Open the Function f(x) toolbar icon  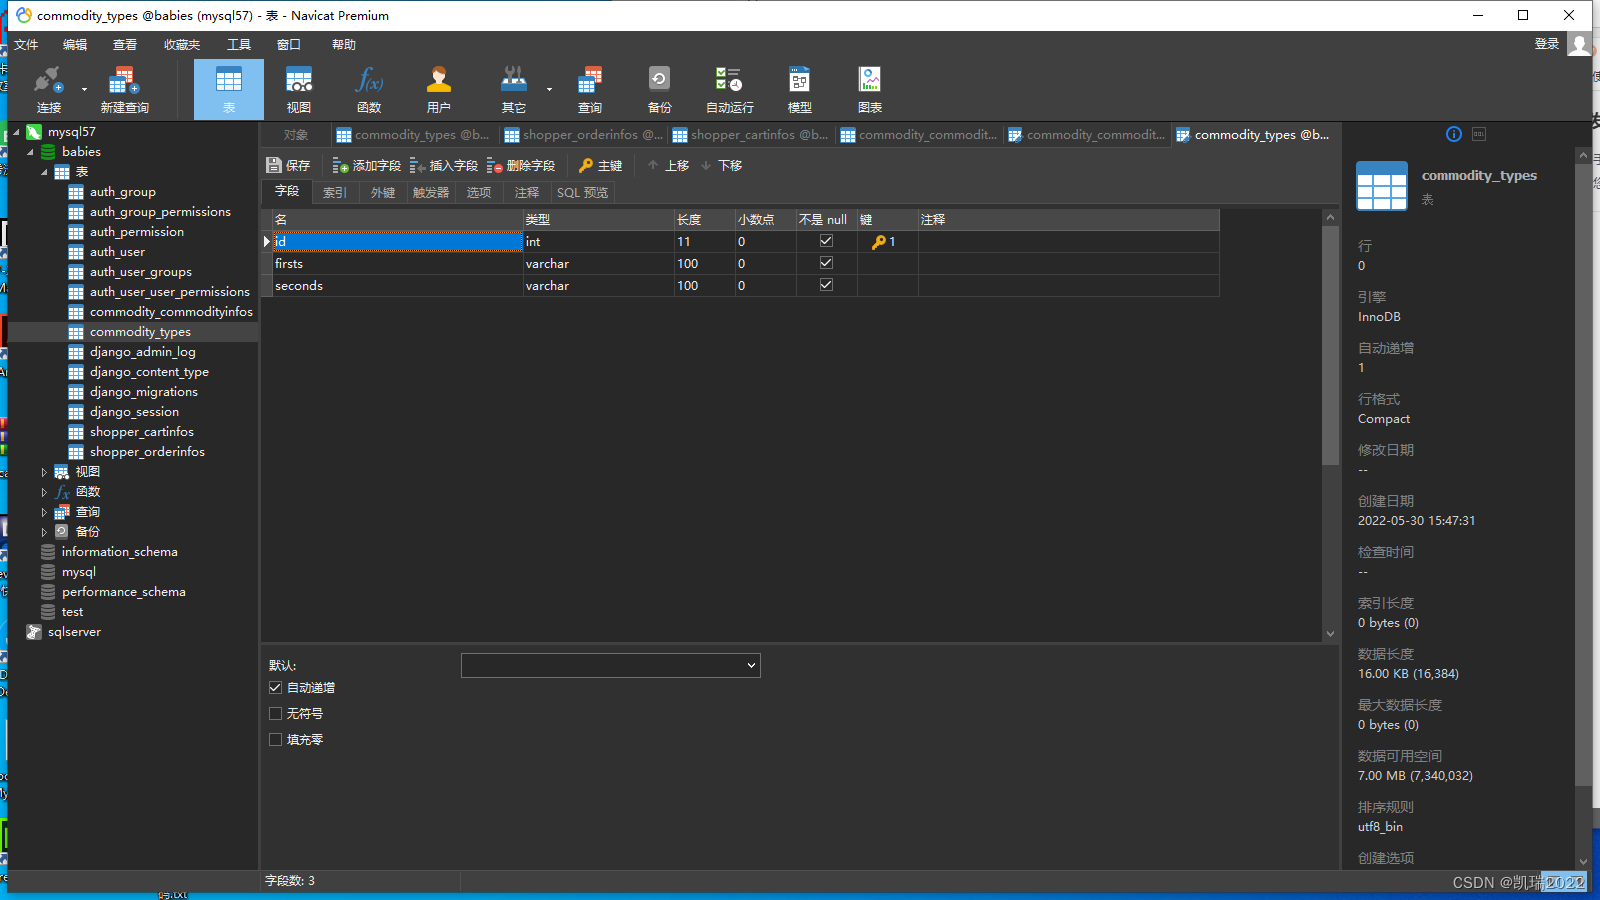[x=369, y=90]
